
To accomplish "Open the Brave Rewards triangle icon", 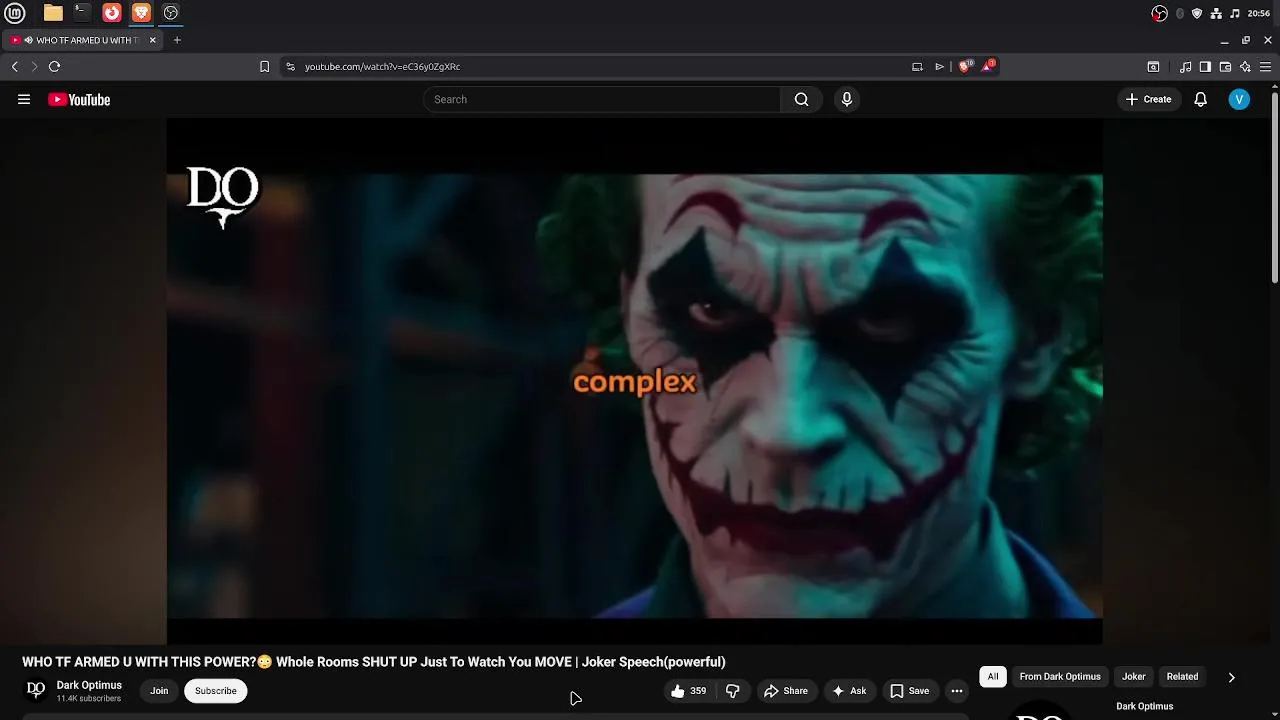I will click(988, 66).
